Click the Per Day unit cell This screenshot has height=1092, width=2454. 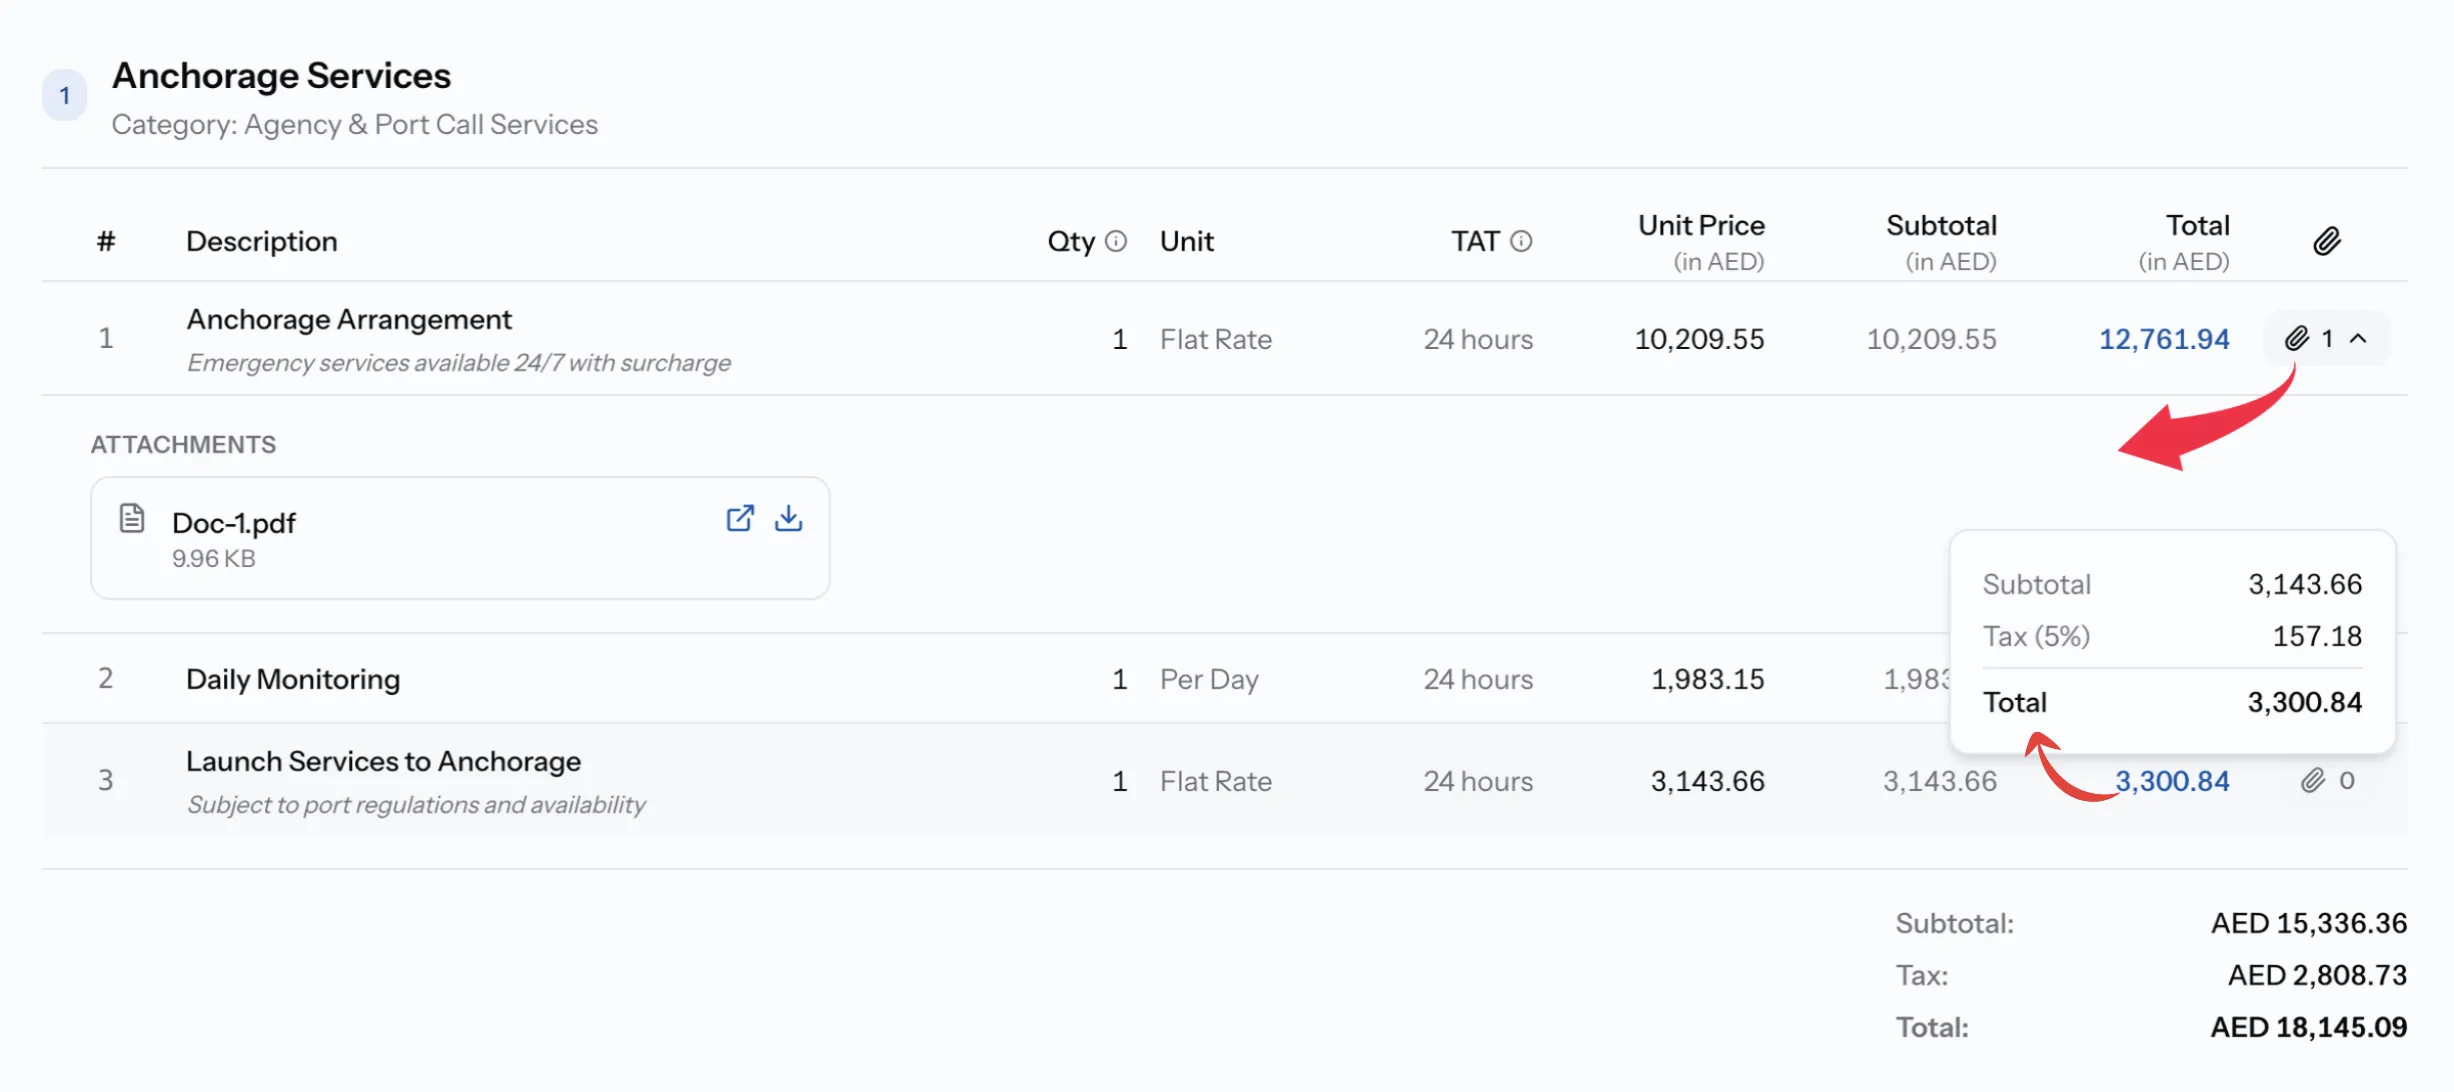[x=1209, y=679]
